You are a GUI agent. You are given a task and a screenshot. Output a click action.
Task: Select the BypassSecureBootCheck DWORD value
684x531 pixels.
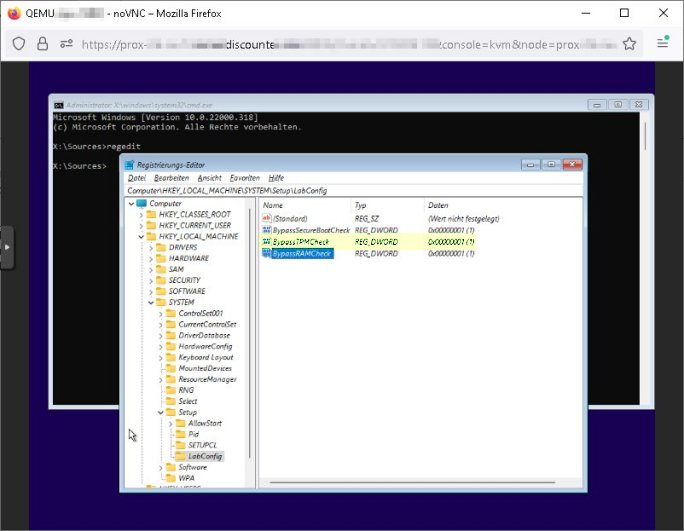coord(306,230)
